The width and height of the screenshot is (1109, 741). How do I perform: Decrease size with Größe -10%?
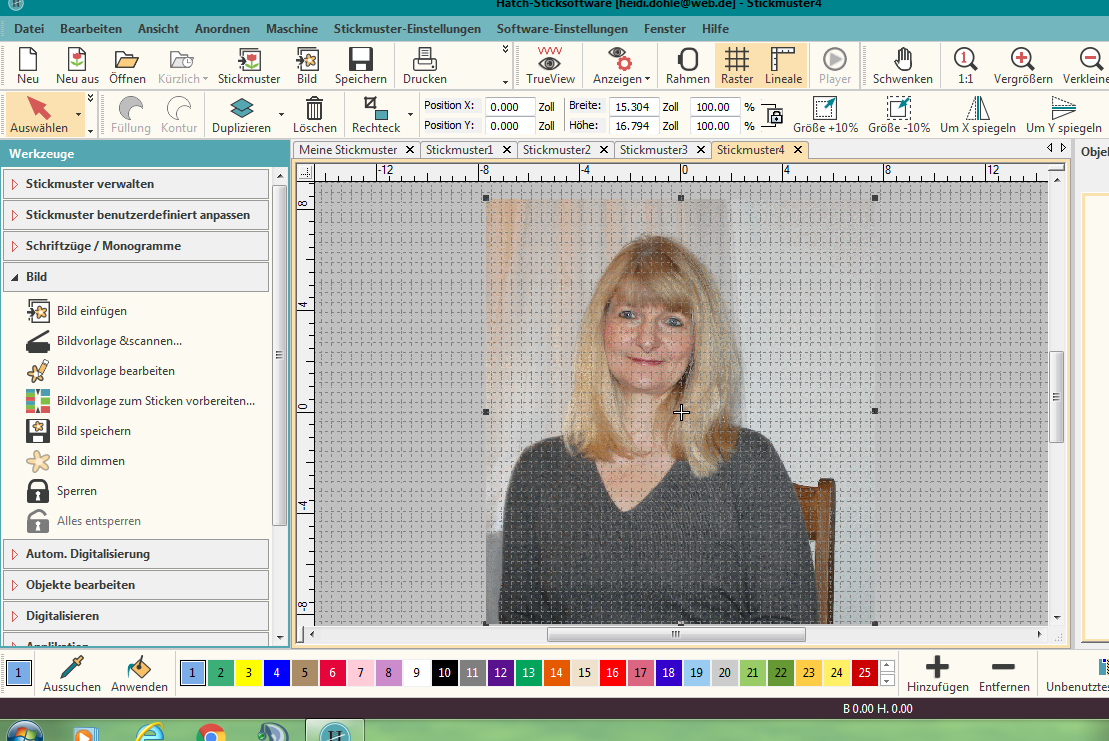click(899, 115)
